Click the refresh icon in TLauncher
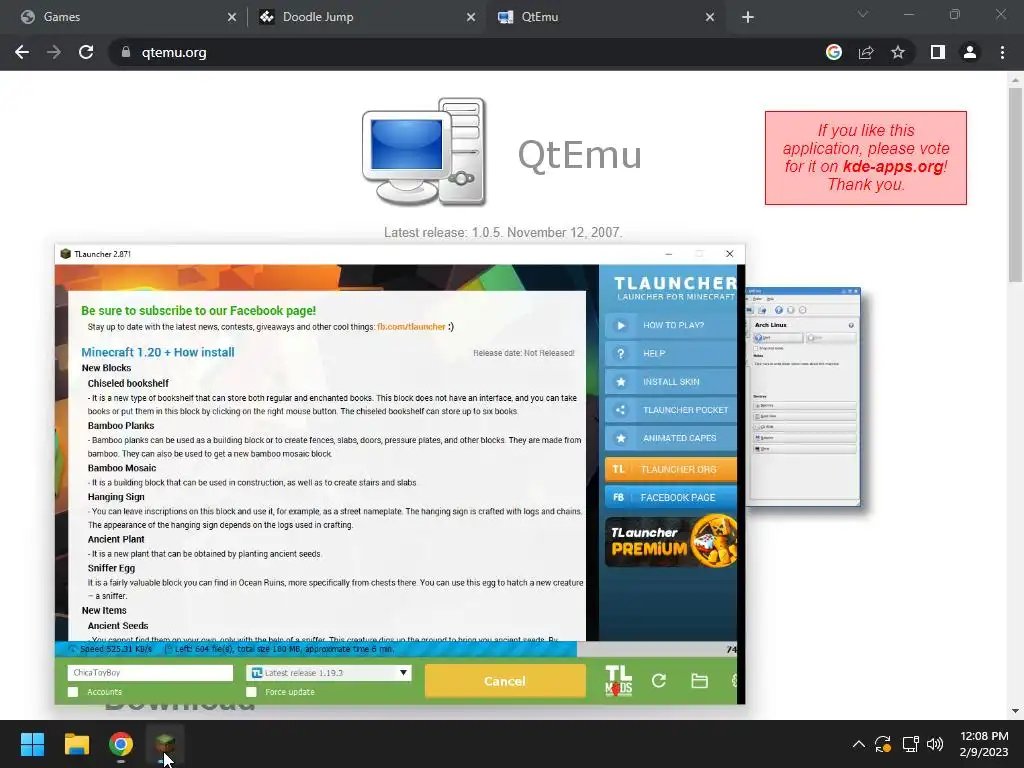The image size is (1024, 768). (x=659, y=681)
